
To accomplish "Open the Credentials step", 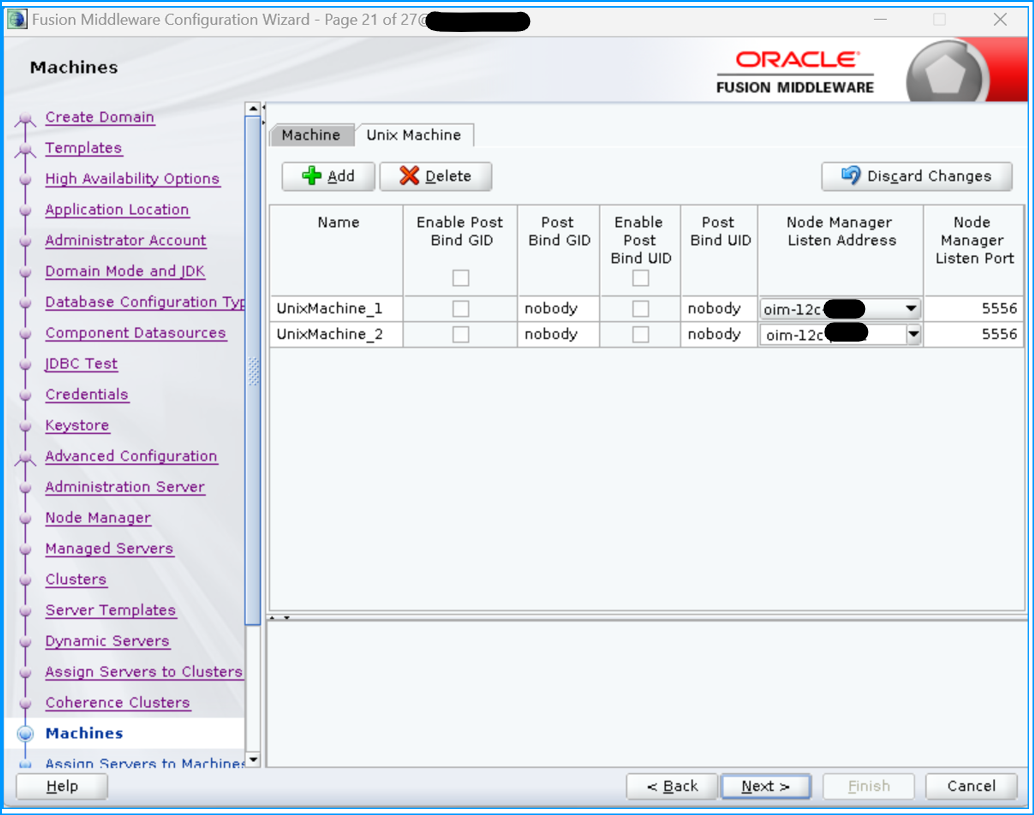I will point(87,394).
